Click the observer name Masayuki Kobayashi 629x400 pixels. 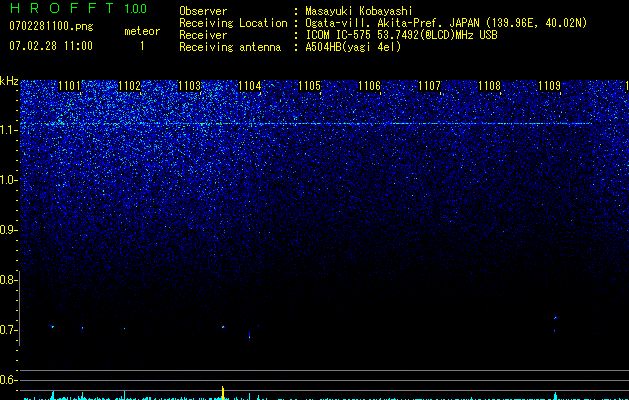(359, 11)
